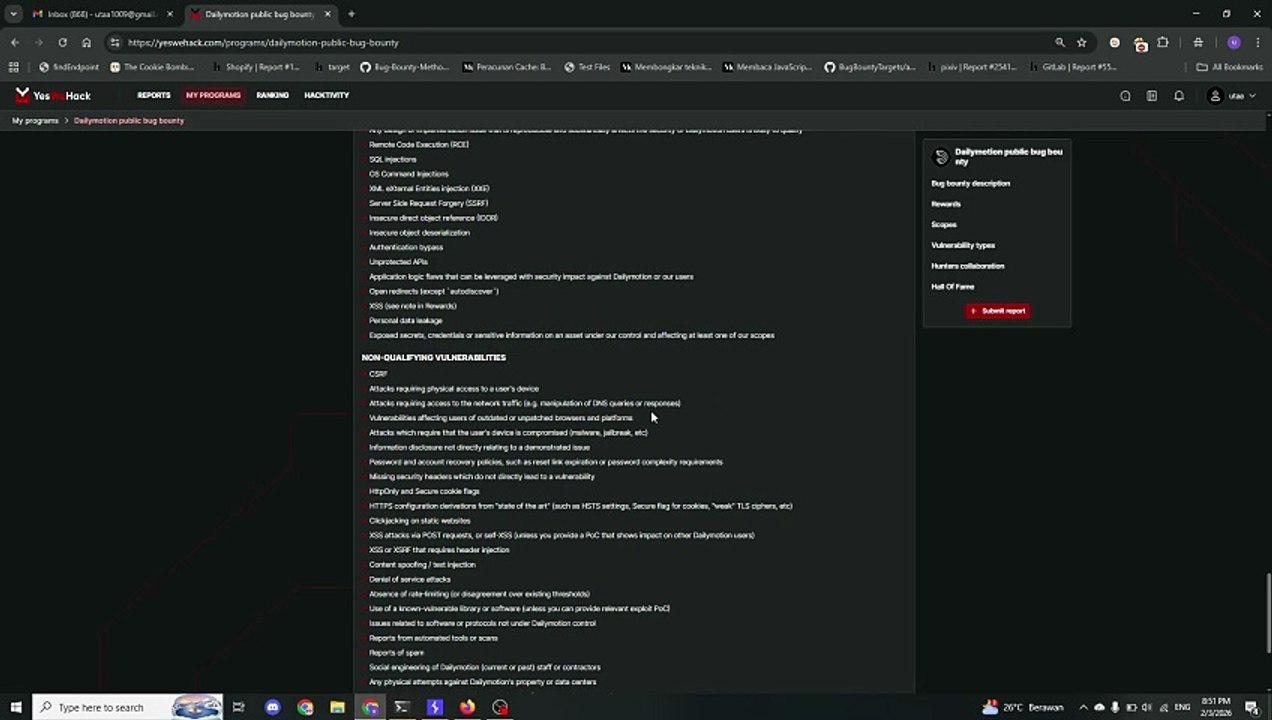This screenshot has width=1272, height=720.
Task: Click Dailymotion public bug bounty breadcrumb
Action: point(129,120)
